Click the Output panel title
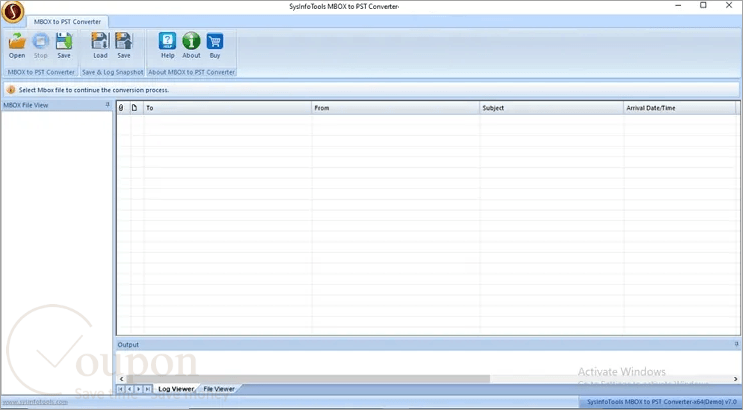 point(128,345)
